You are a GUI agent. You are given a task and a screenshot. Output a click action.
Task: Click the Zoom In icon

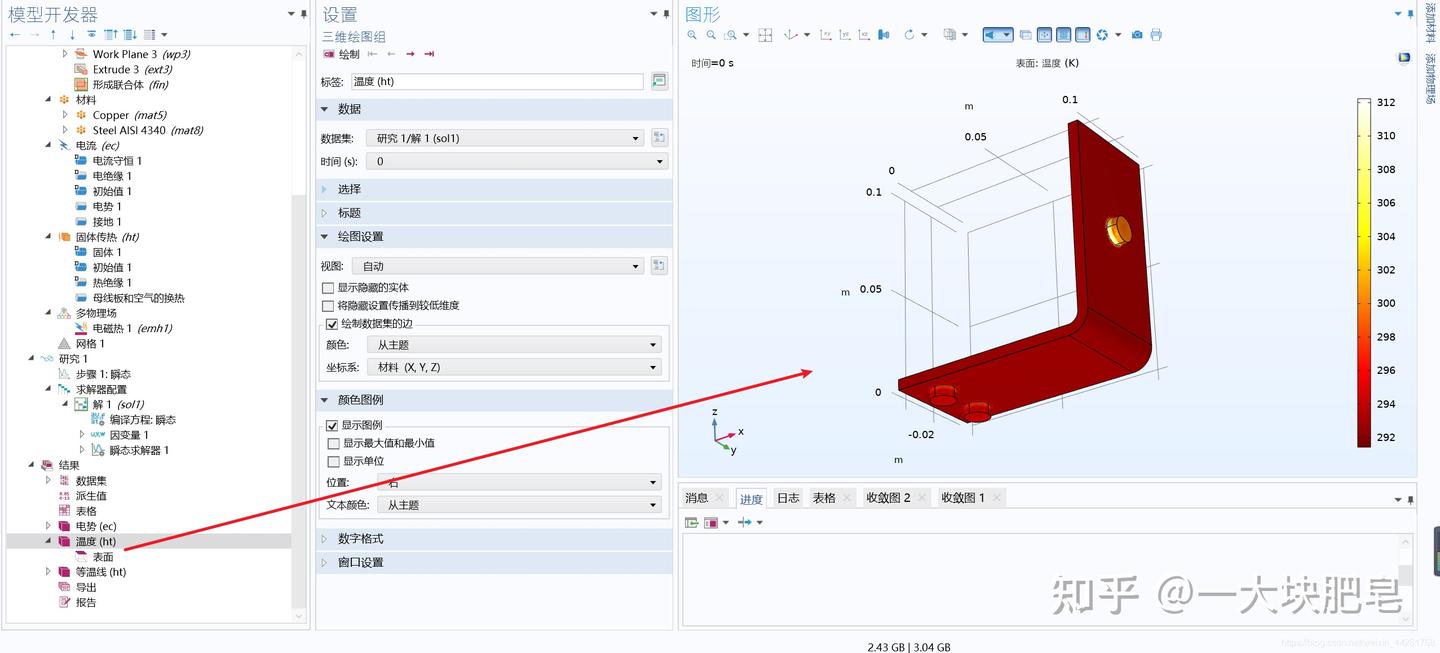(692, 35)
